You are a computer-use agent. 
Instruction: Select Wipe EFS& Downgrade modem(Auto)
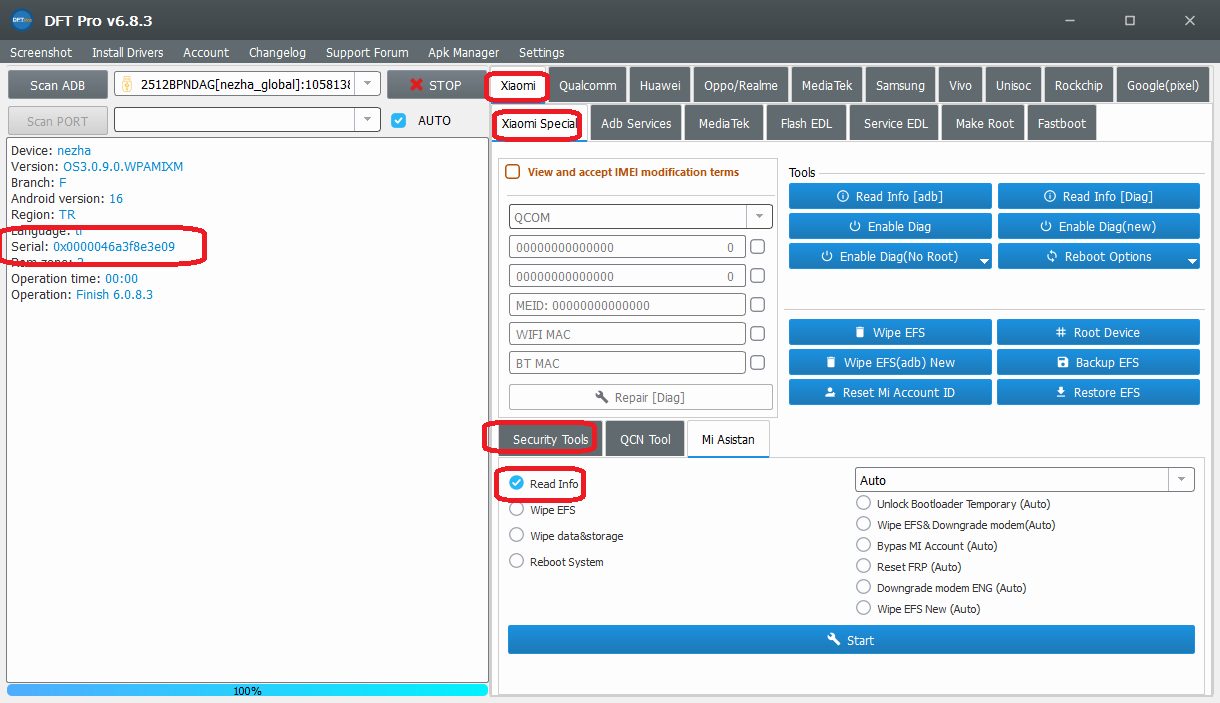[x=864, y=524]
